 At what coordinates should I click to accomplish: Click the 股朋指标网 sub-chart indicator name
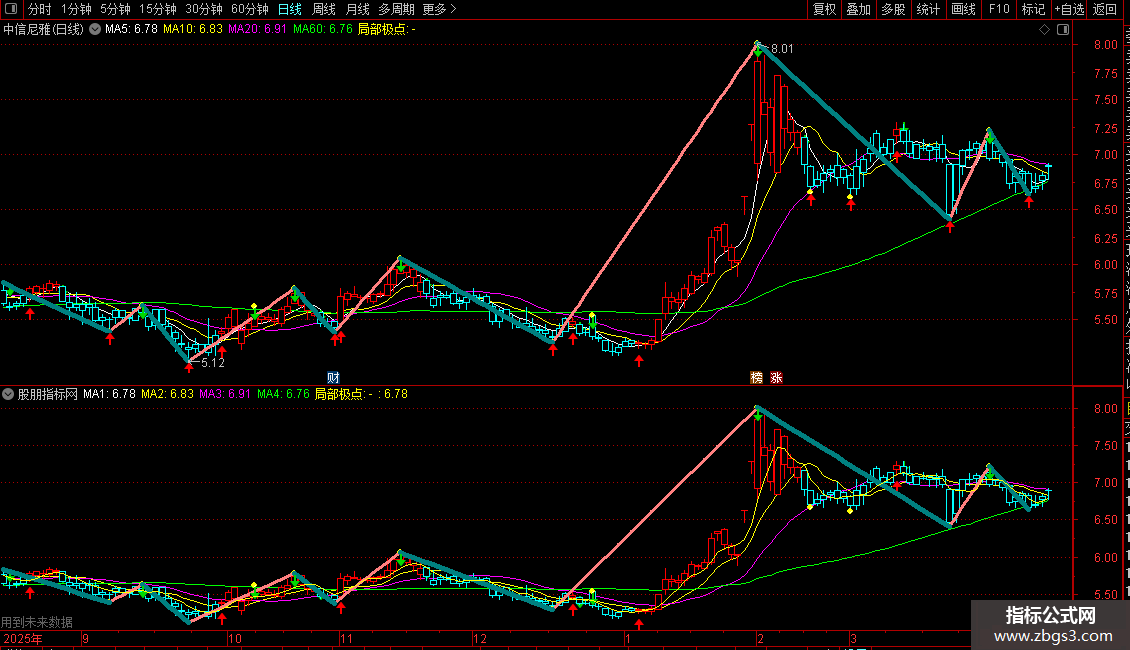click(48, 394)
